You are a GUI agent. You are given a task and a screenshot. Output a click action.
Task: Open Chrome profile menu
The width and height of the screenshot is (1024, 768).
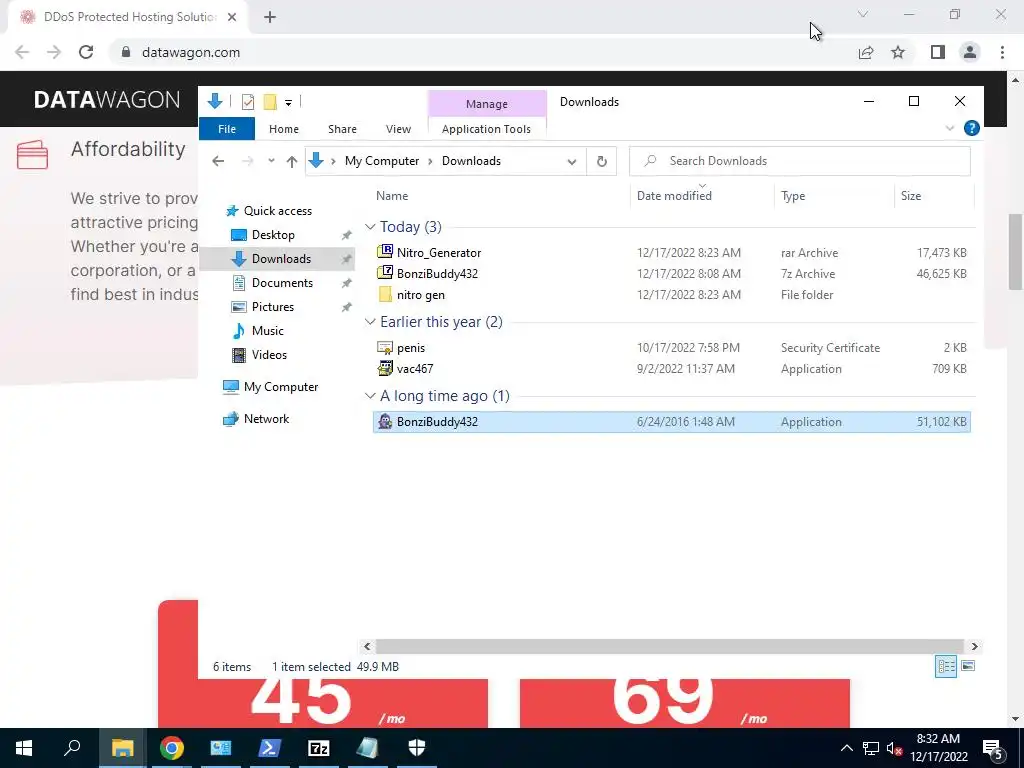[970, 52]
